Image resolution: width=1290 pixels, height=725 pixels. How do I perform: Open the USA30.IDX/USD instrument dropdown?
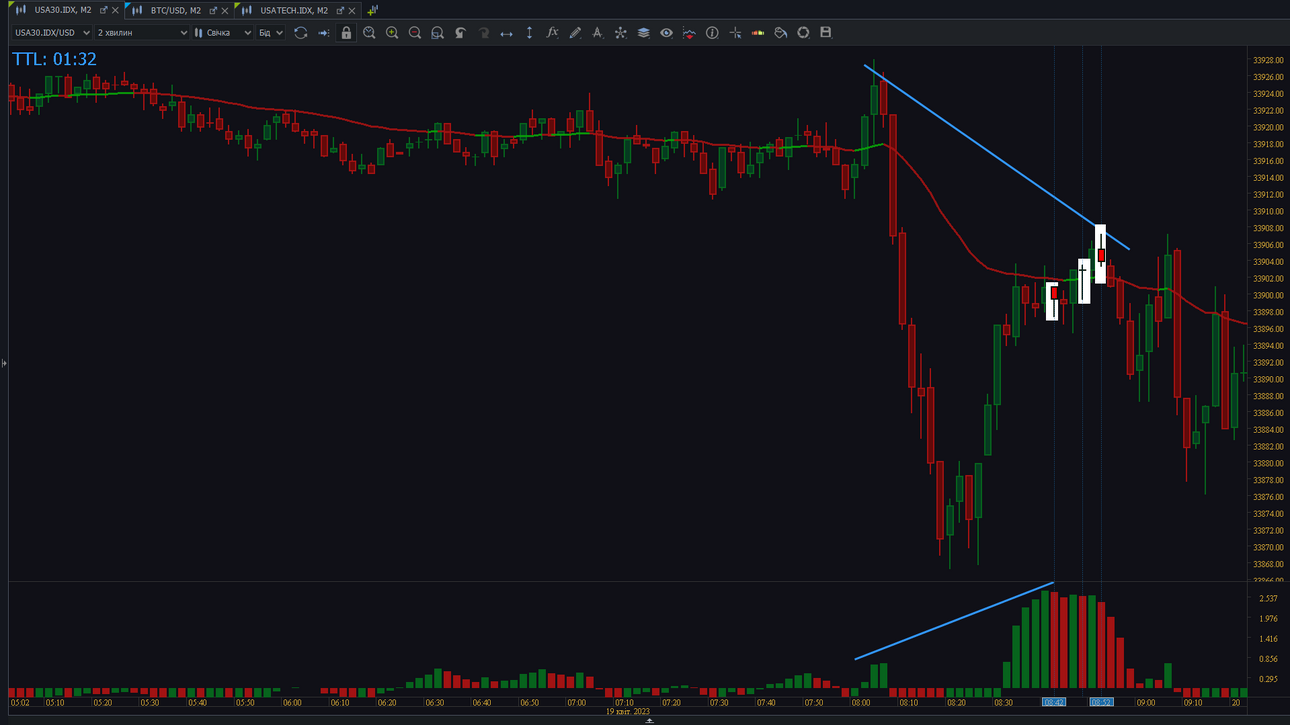(52, 33)
